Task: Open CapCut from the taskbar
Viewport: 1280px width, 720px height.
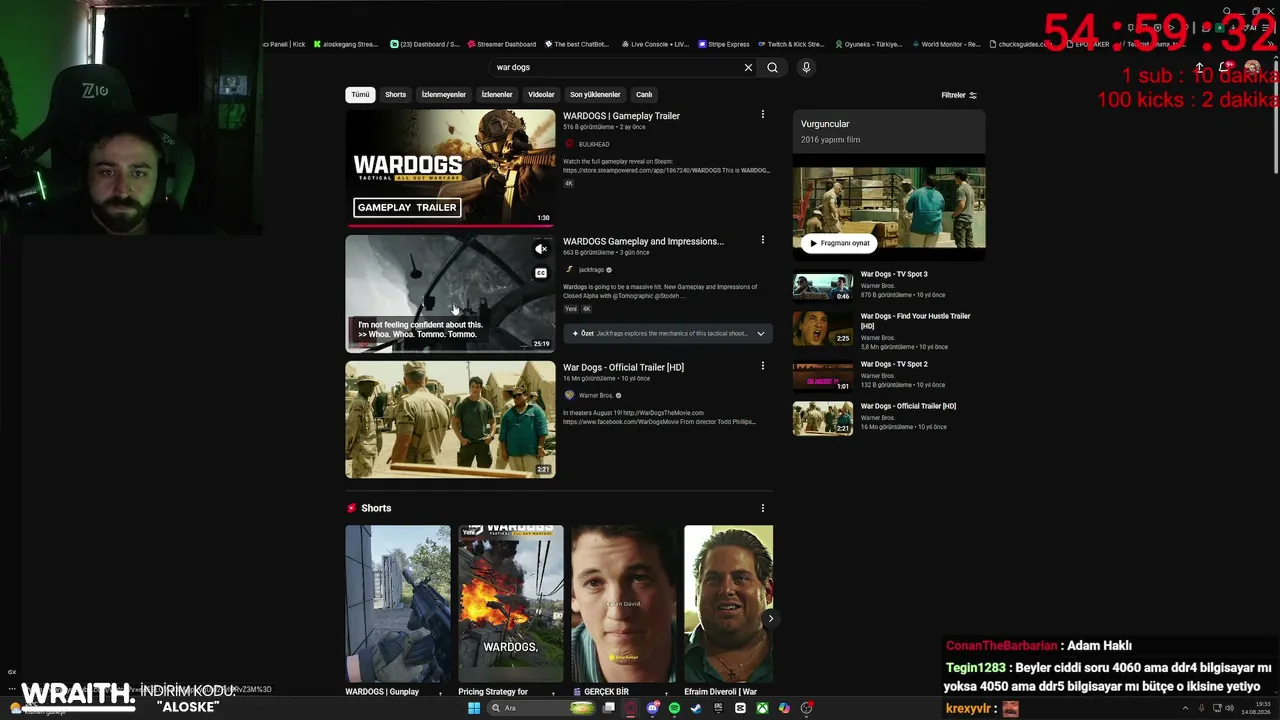Action: pyautogui.click(x=740, y=708)
